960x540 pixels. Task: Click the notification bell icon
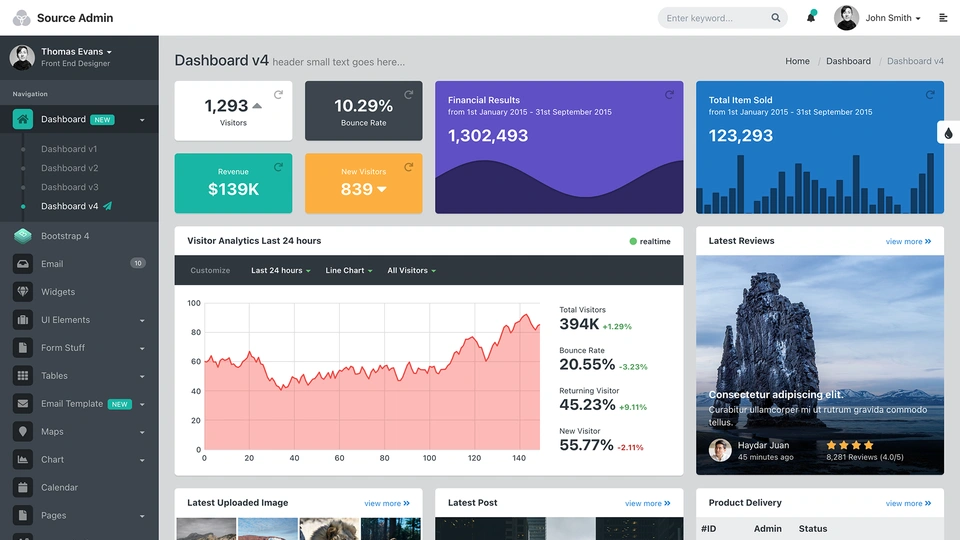pyautogui.click(x=810, y=18)
